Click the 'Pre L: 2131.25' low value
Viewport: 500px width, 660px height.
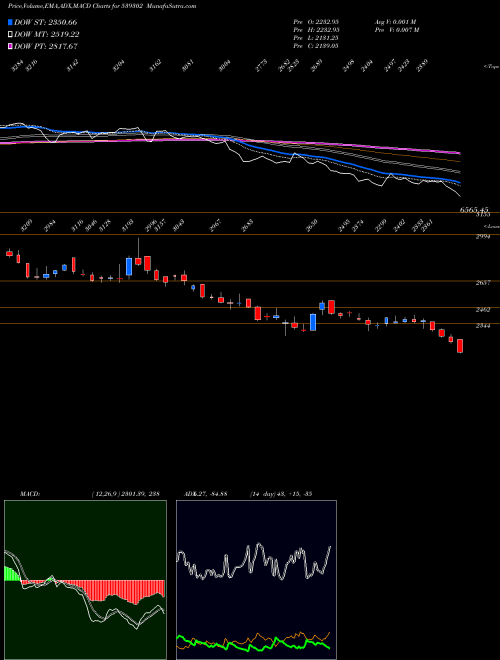(316, 38)
